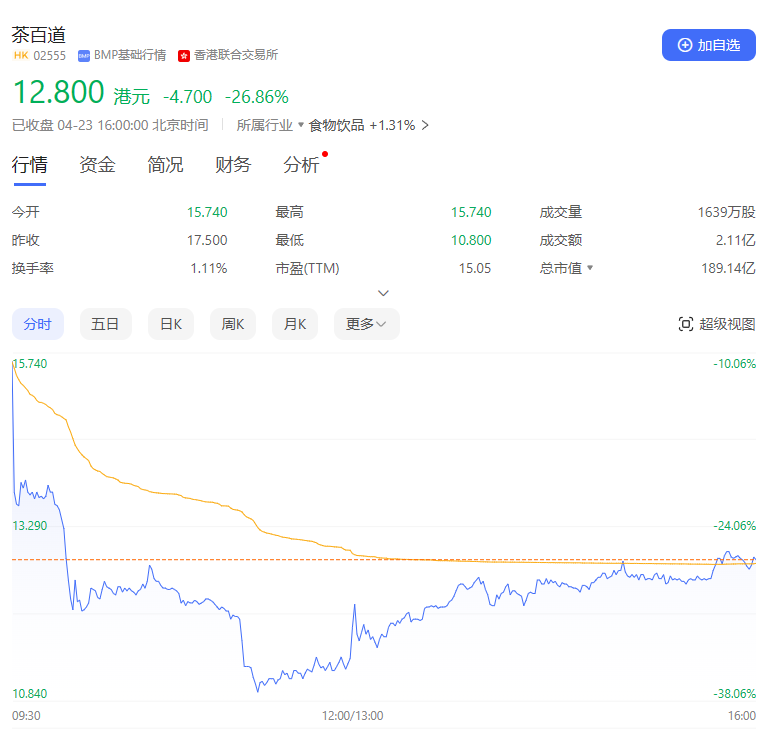Image resolution: width=772 pixels, height=730 pixels.
Task: Click the BMP基础行情 badge icon
Action: (x=84, y=56)
